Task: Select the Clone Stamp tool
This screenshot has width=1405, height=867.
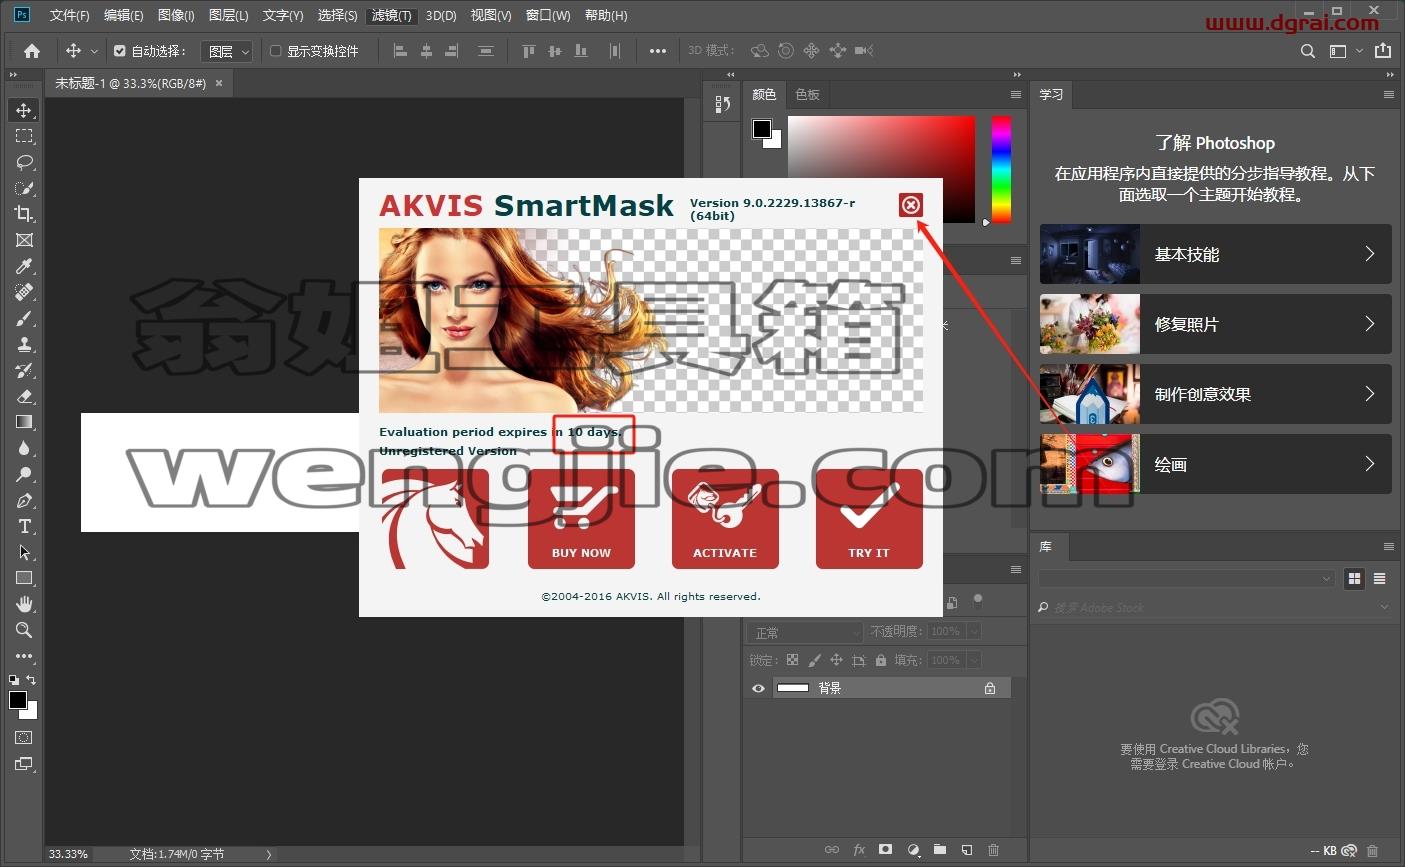Action: [24, 344]
